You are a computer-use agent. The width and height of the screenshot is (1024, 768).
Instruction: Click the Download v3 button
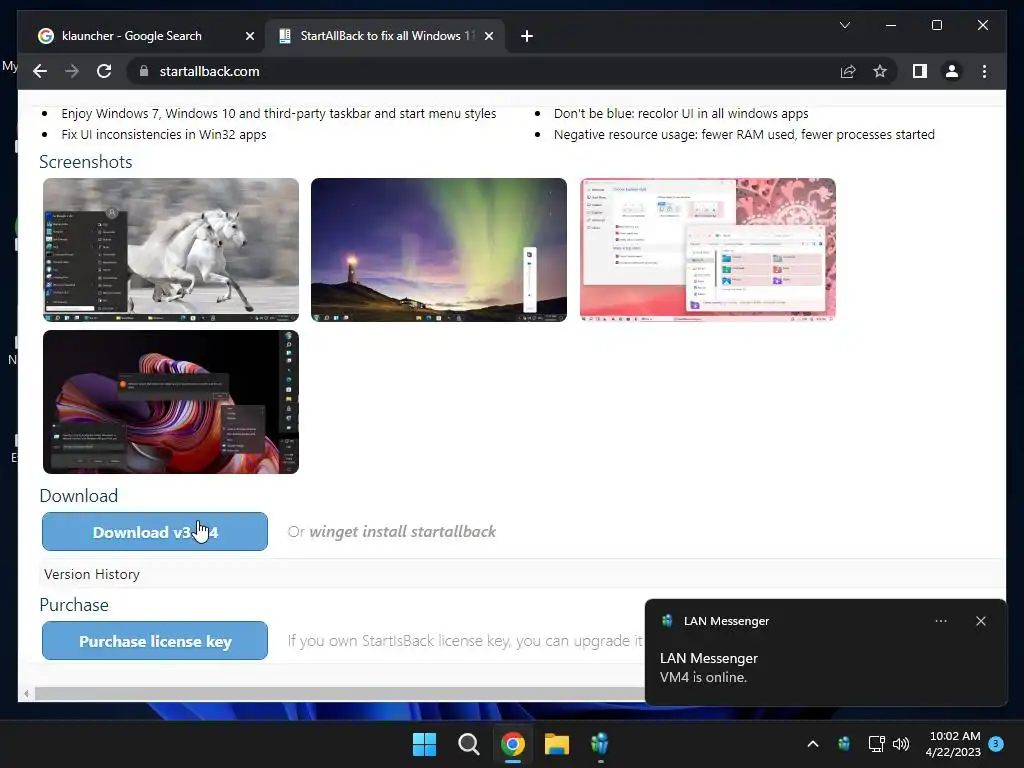click(x=155, y=532)
